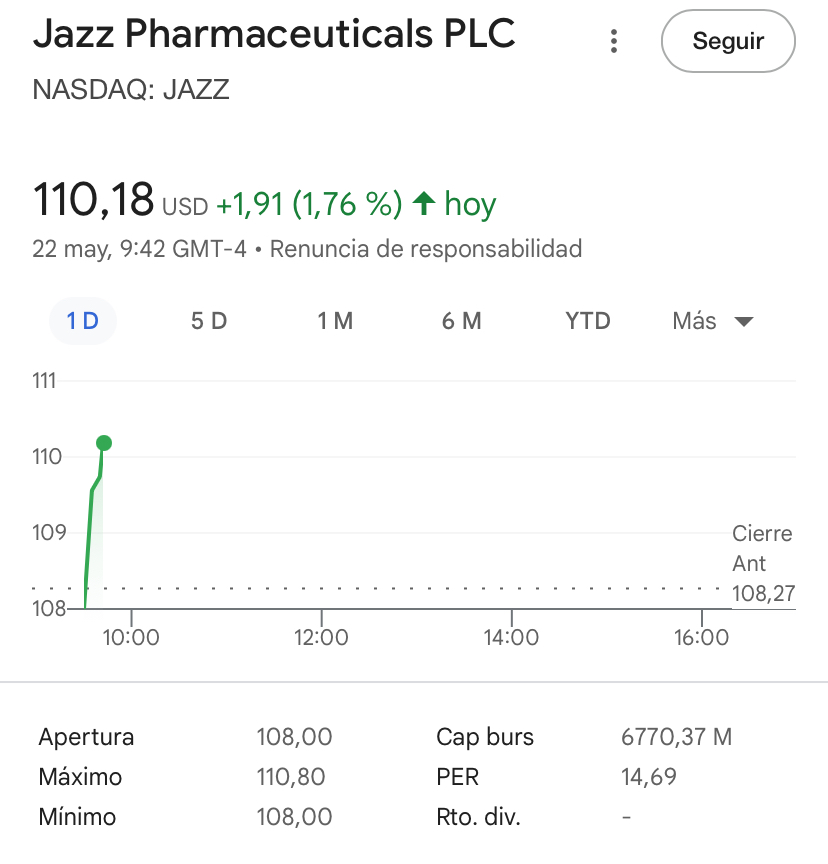The image size is (828, 864).
Task: Click the Seguir follow button
Action: pyautogui.click(x=728, y=41)
